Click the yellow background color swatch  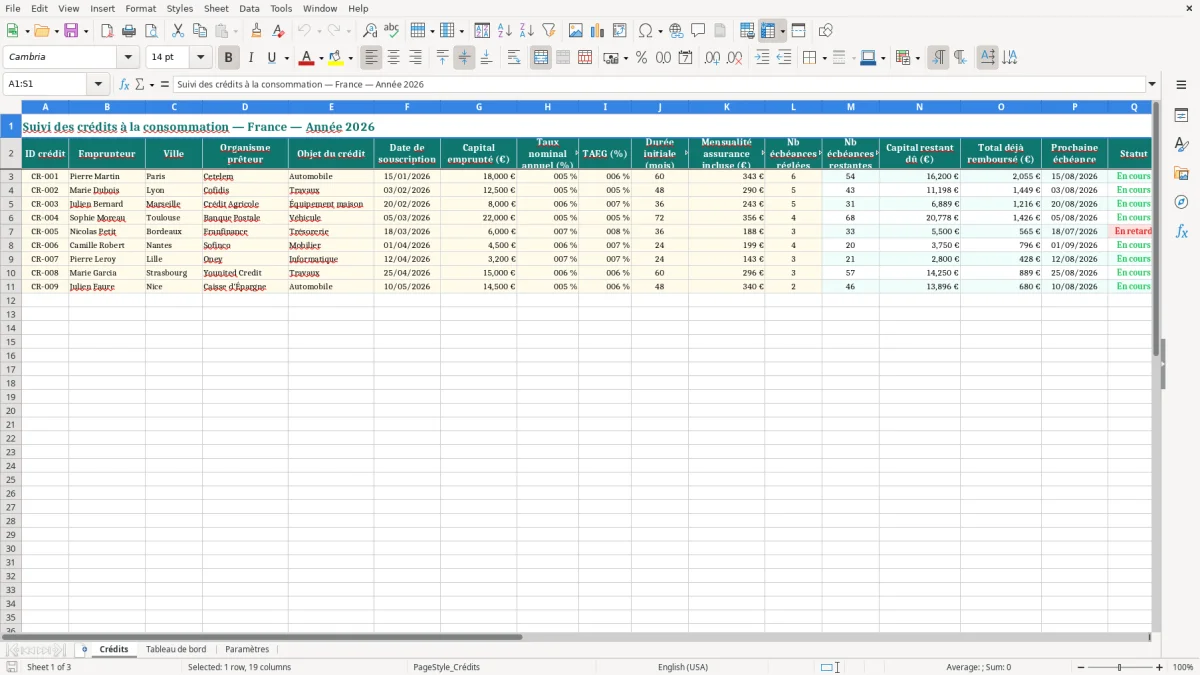pyautogui.click(x=336, y=58)
